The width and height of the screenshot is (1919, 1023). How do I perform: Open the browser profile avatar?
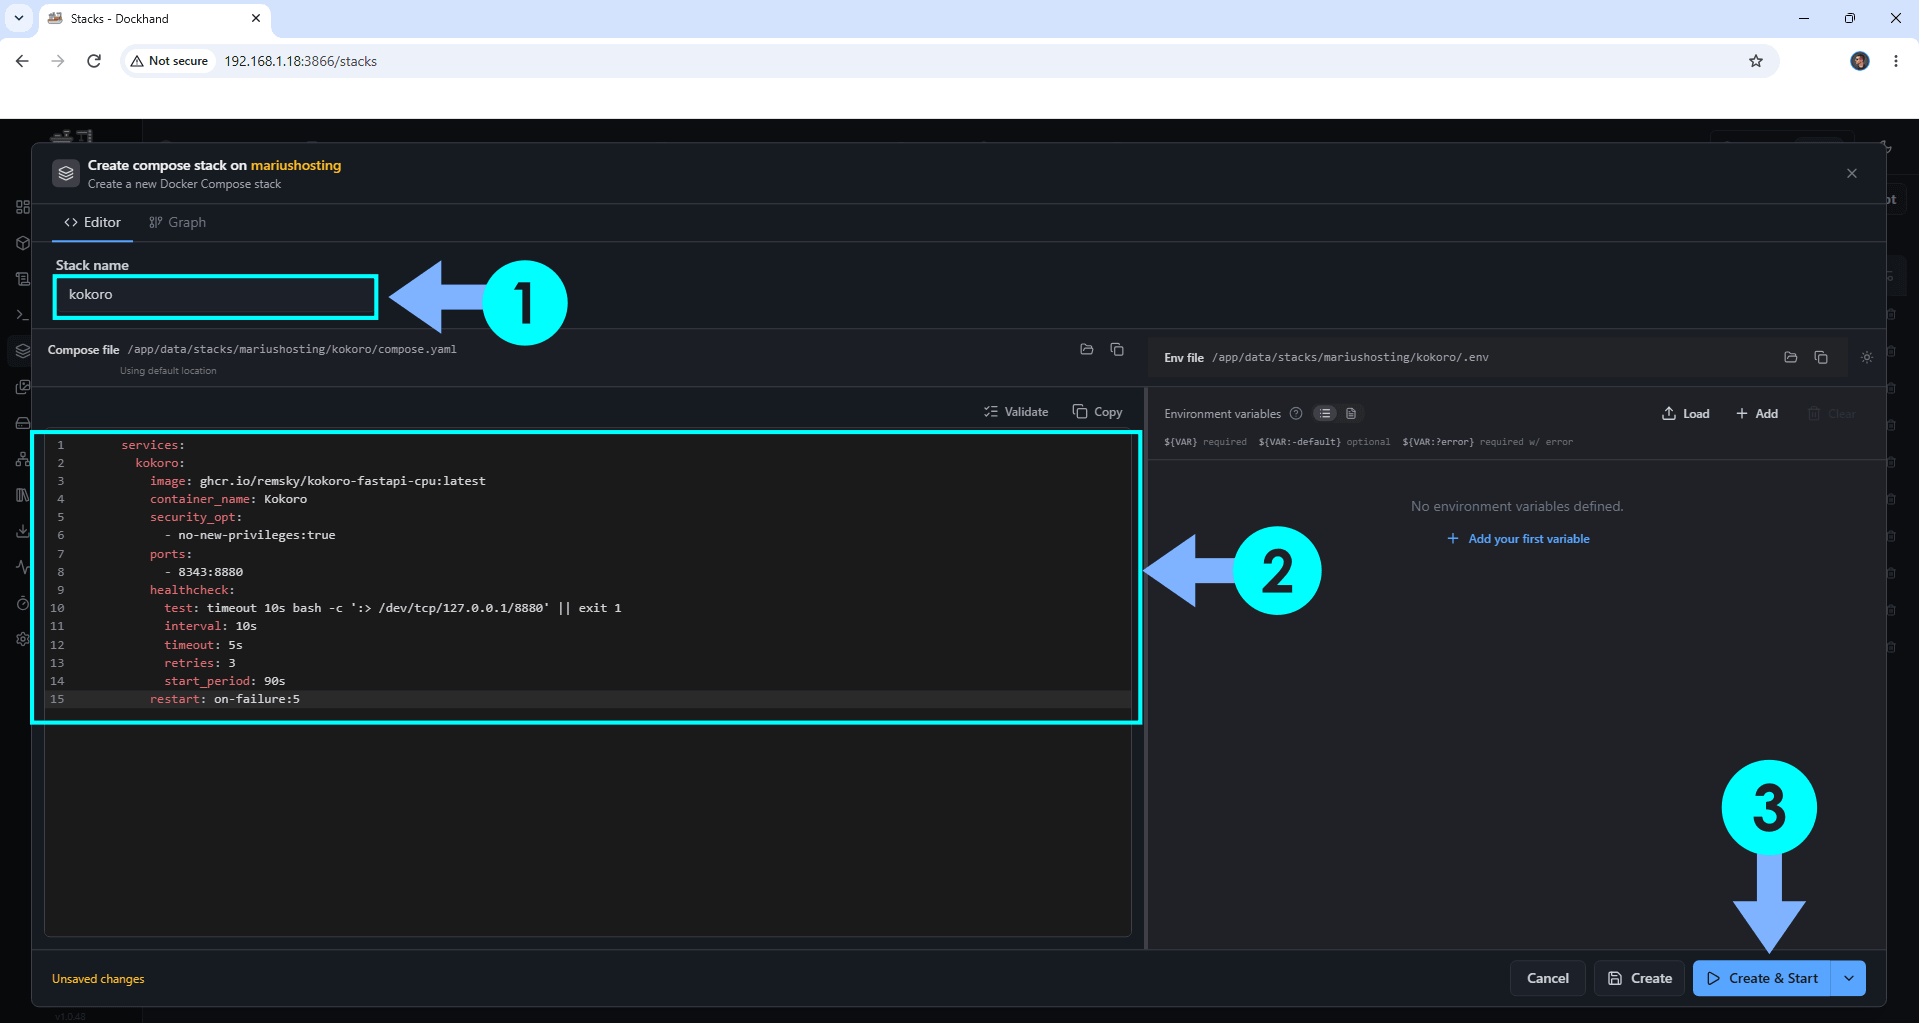[1860, 61]
